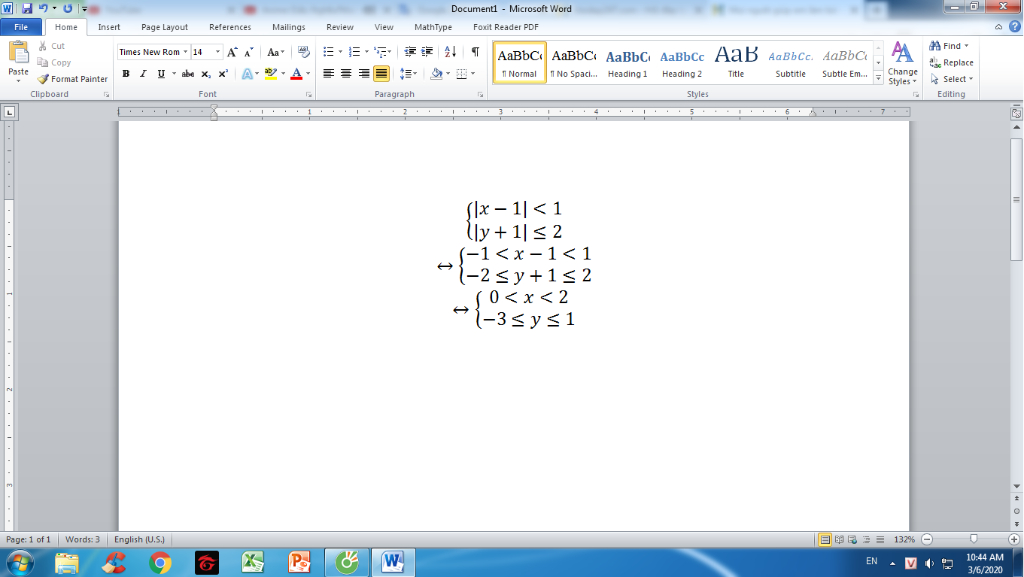Open Word Help question mark icon

click(x=1014, y=27)
